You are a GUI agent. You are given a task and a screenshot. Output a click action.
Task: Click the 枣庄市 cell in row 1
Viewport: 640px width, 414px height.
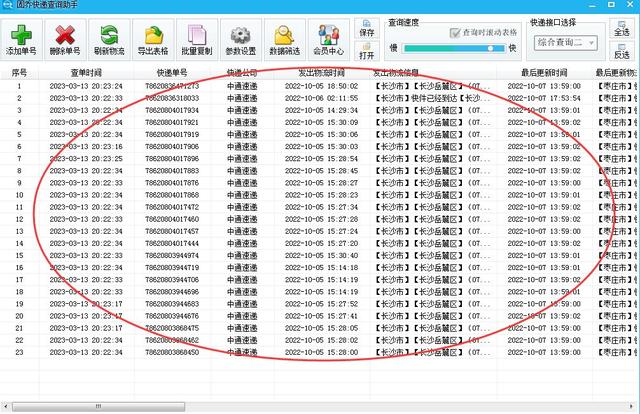[617, 86]
